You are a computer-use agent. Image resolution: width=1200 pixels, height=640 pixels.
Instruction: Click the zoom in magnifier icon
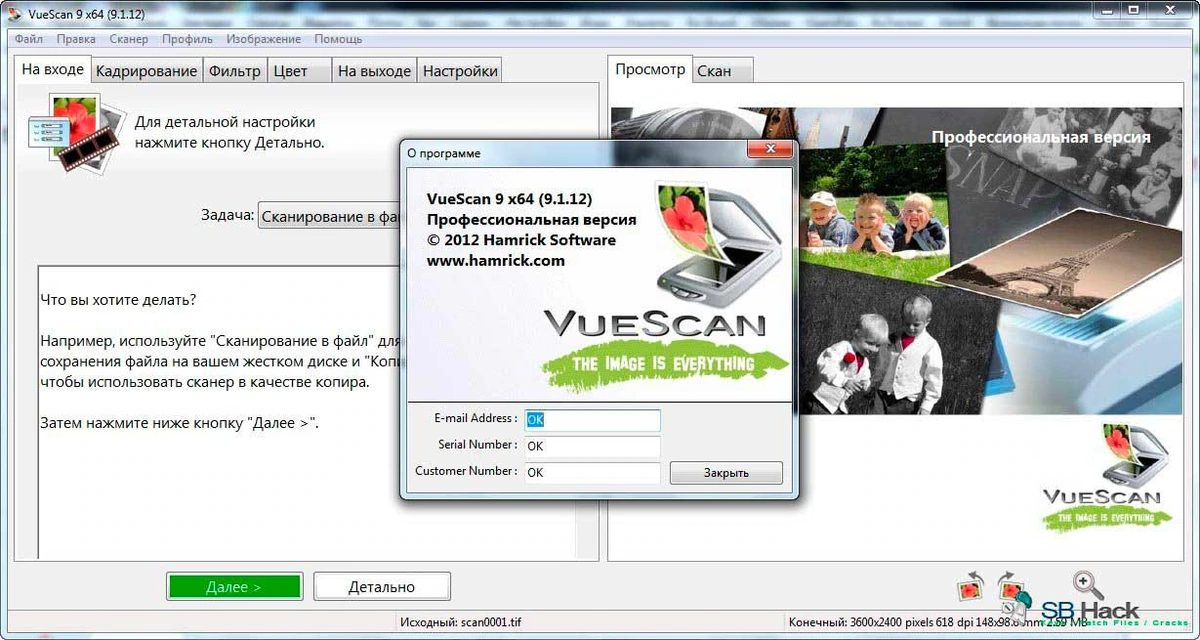(x=1087, y=585)
